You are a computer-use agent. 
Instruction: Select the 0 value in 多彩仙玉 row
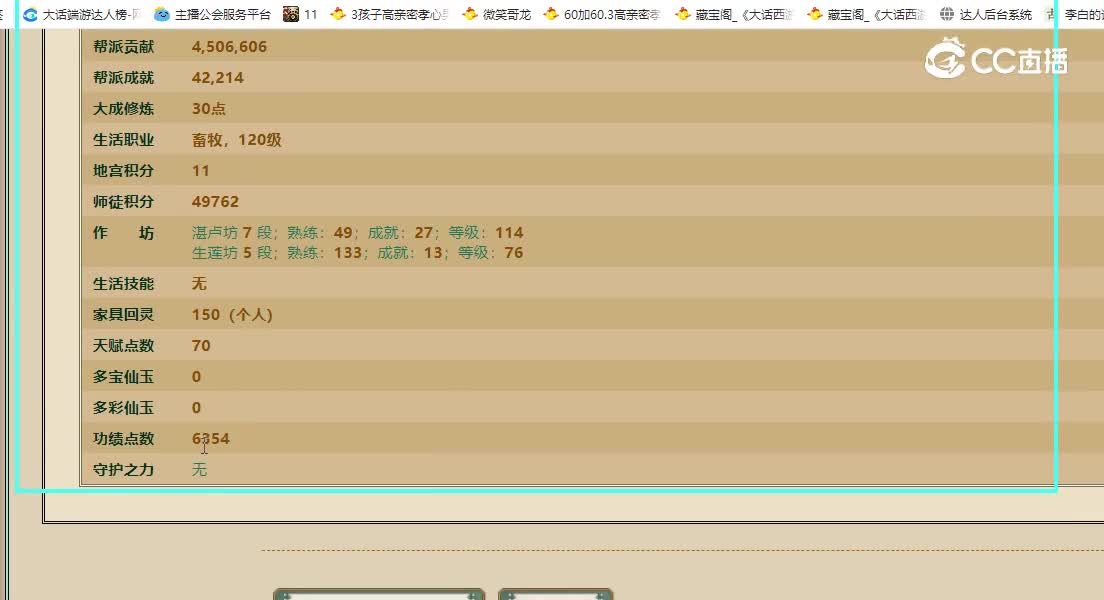(x=196, y=407)
